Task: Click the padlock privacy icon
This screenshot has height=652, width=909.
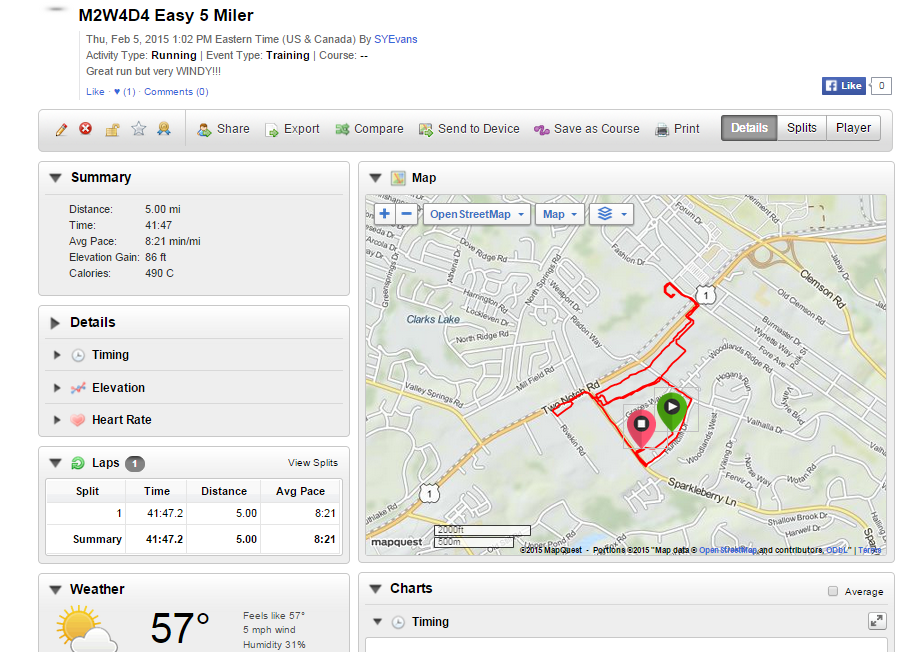Action: tap(112, 129)
